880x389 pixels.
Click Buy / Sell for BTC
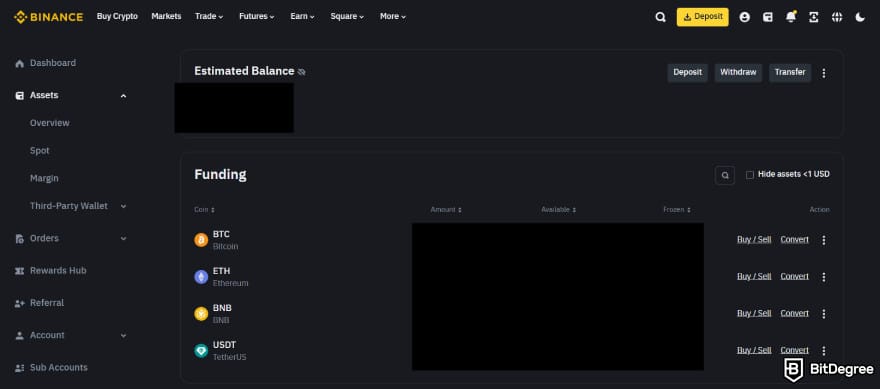point(754,240)
